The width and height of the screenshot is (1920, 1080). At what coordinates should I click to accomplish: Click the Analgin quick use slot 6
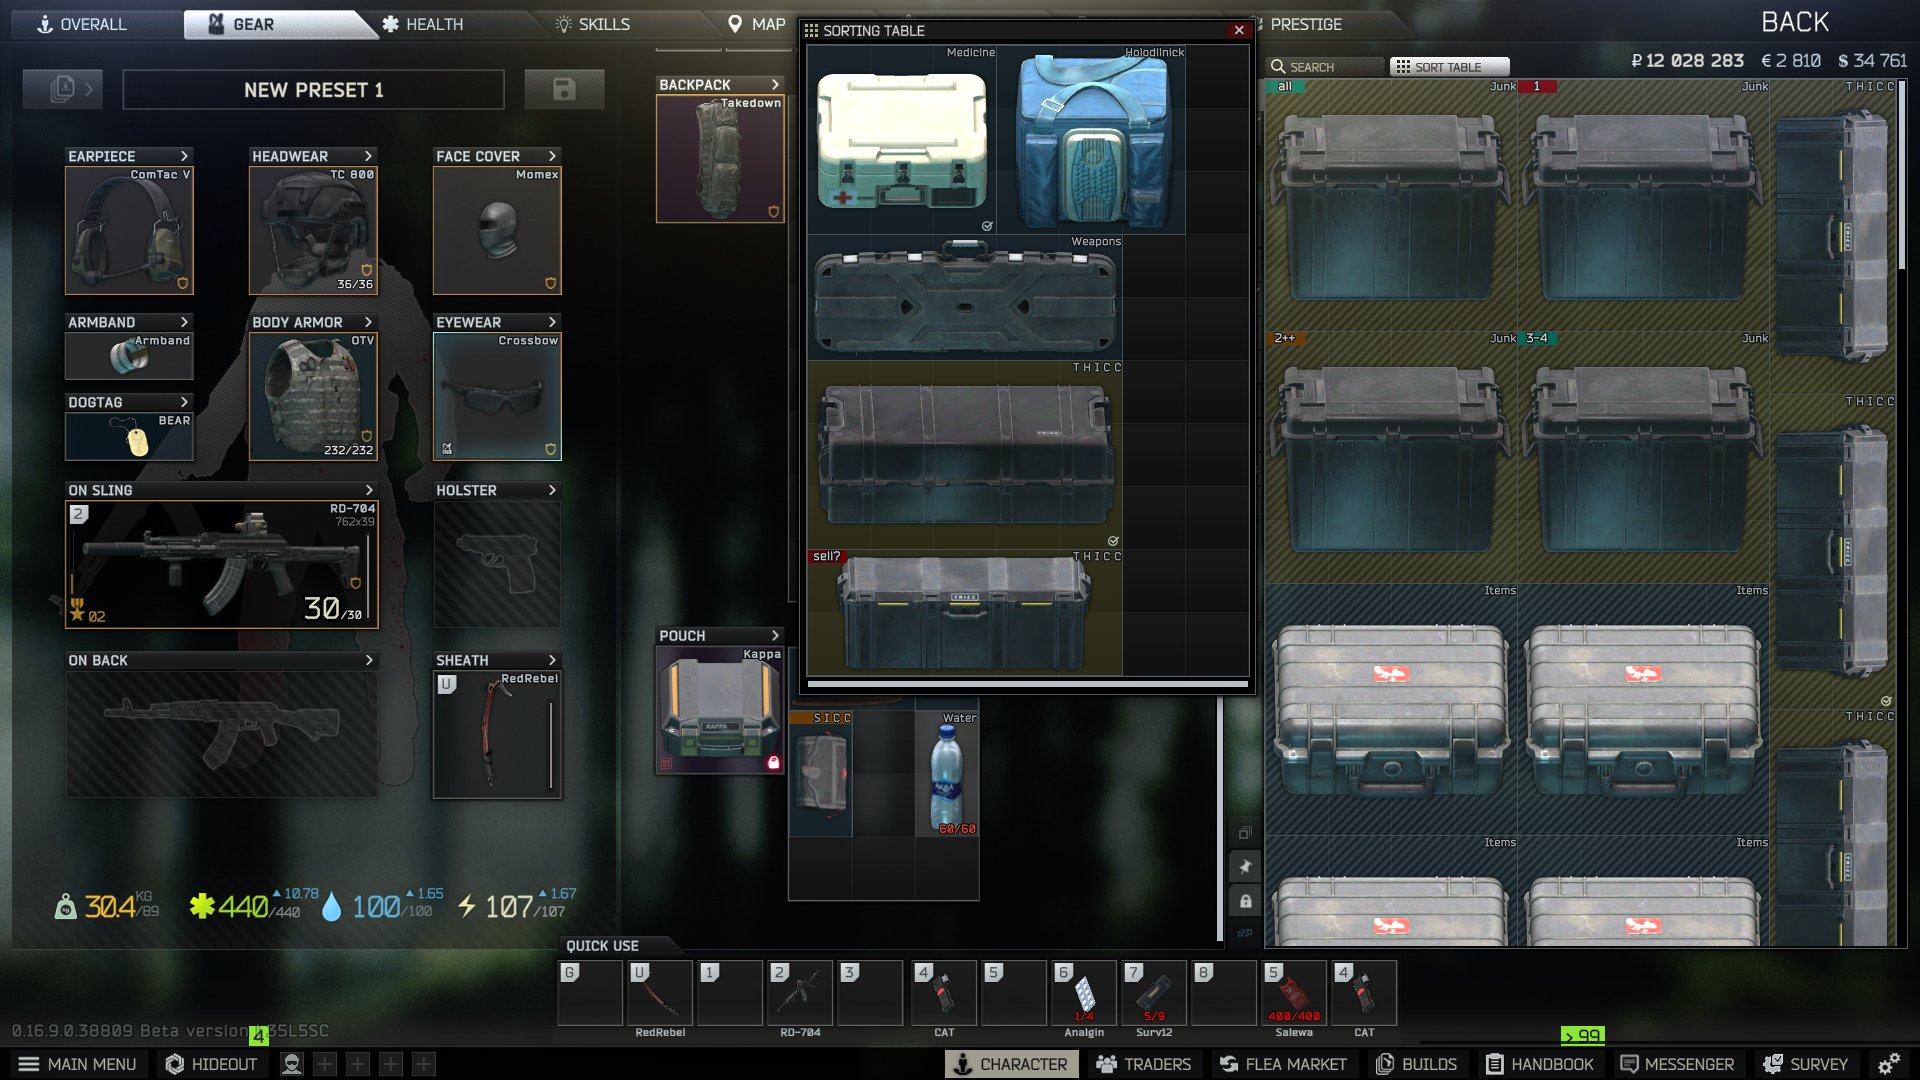pyautogui.click(x=1084, y=993)
